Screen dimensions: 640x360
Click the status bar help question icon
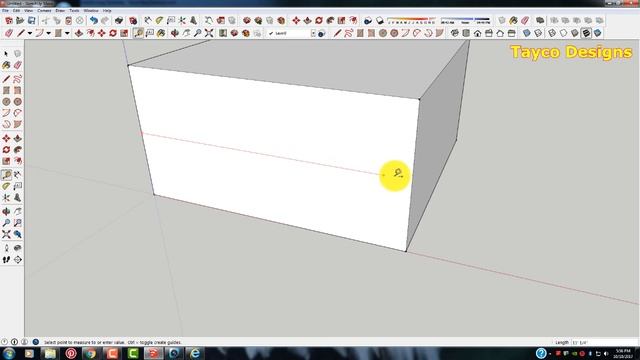36,342
